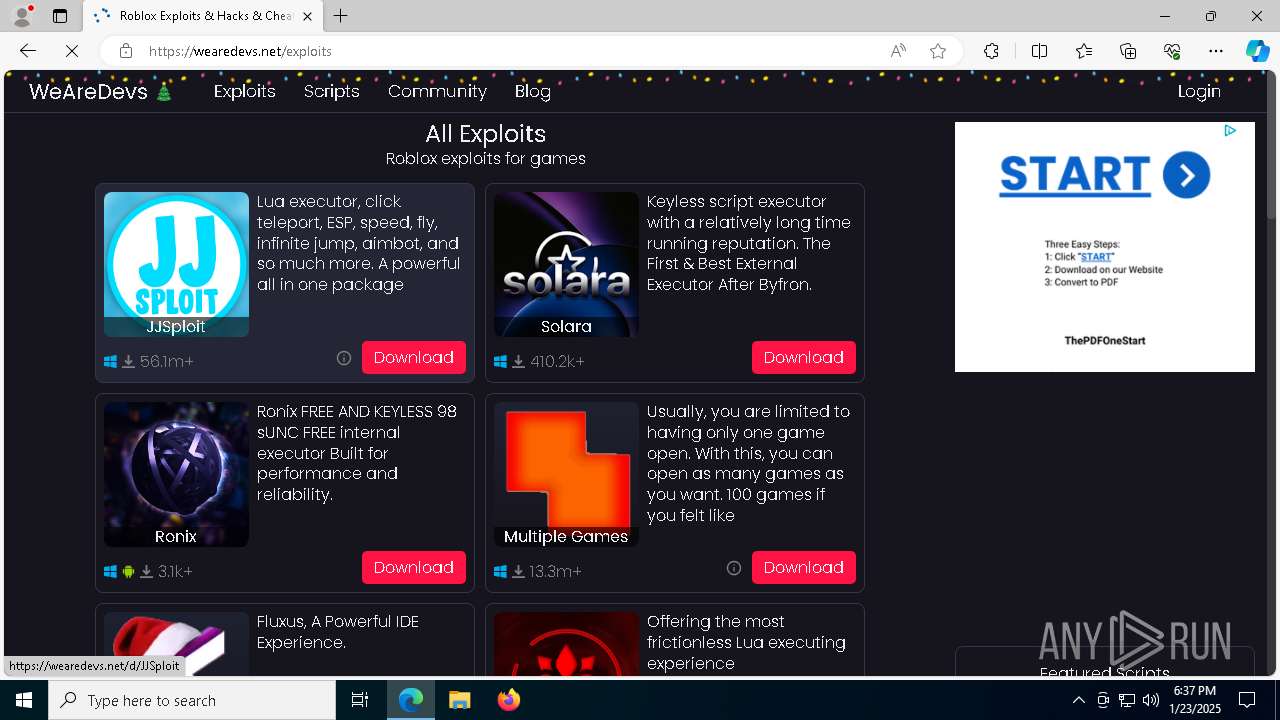This screenshot has width=1280, height=720.
Task: Open a new tab with plus
Action: tap(341, 16)
